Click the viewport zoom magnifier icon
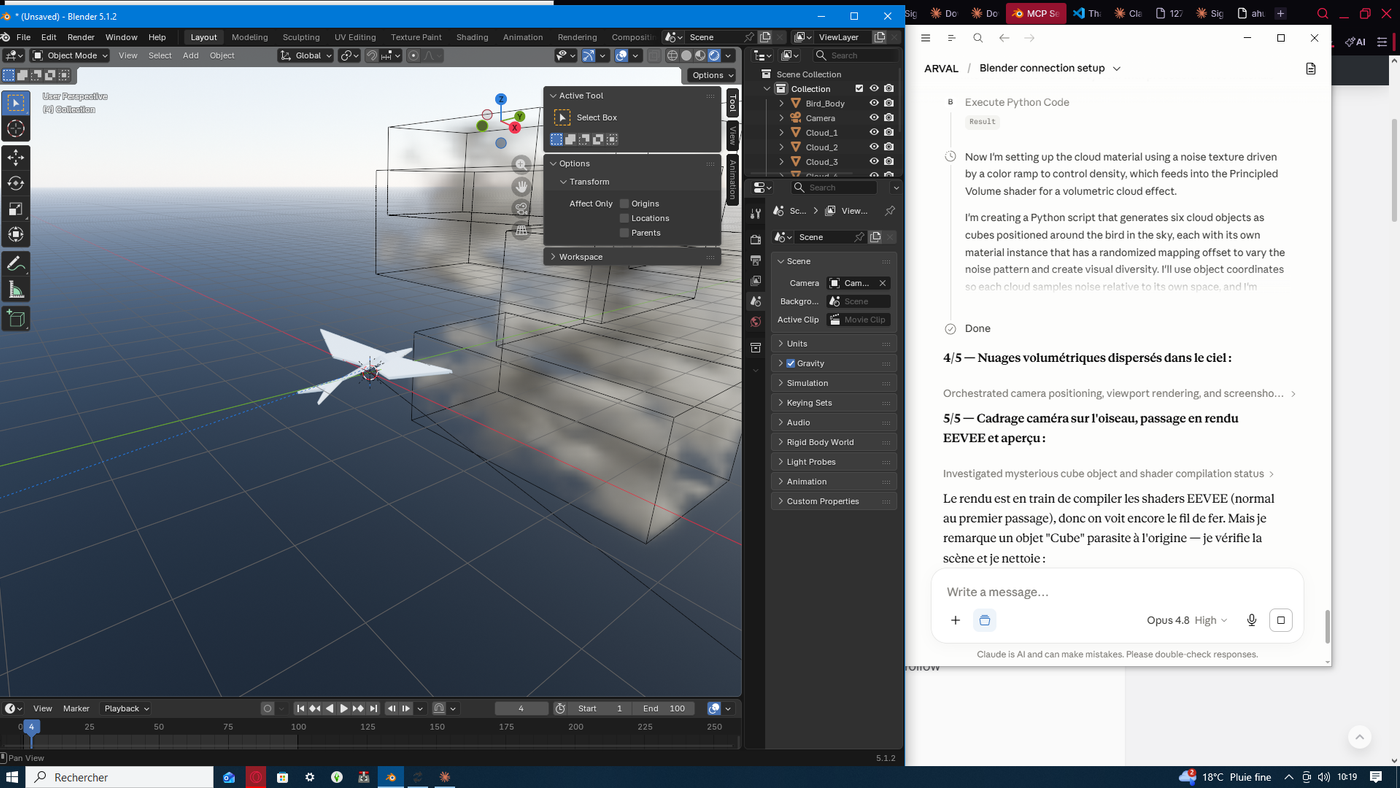This screenshot has width=1400, height=788. pos(521,165)
